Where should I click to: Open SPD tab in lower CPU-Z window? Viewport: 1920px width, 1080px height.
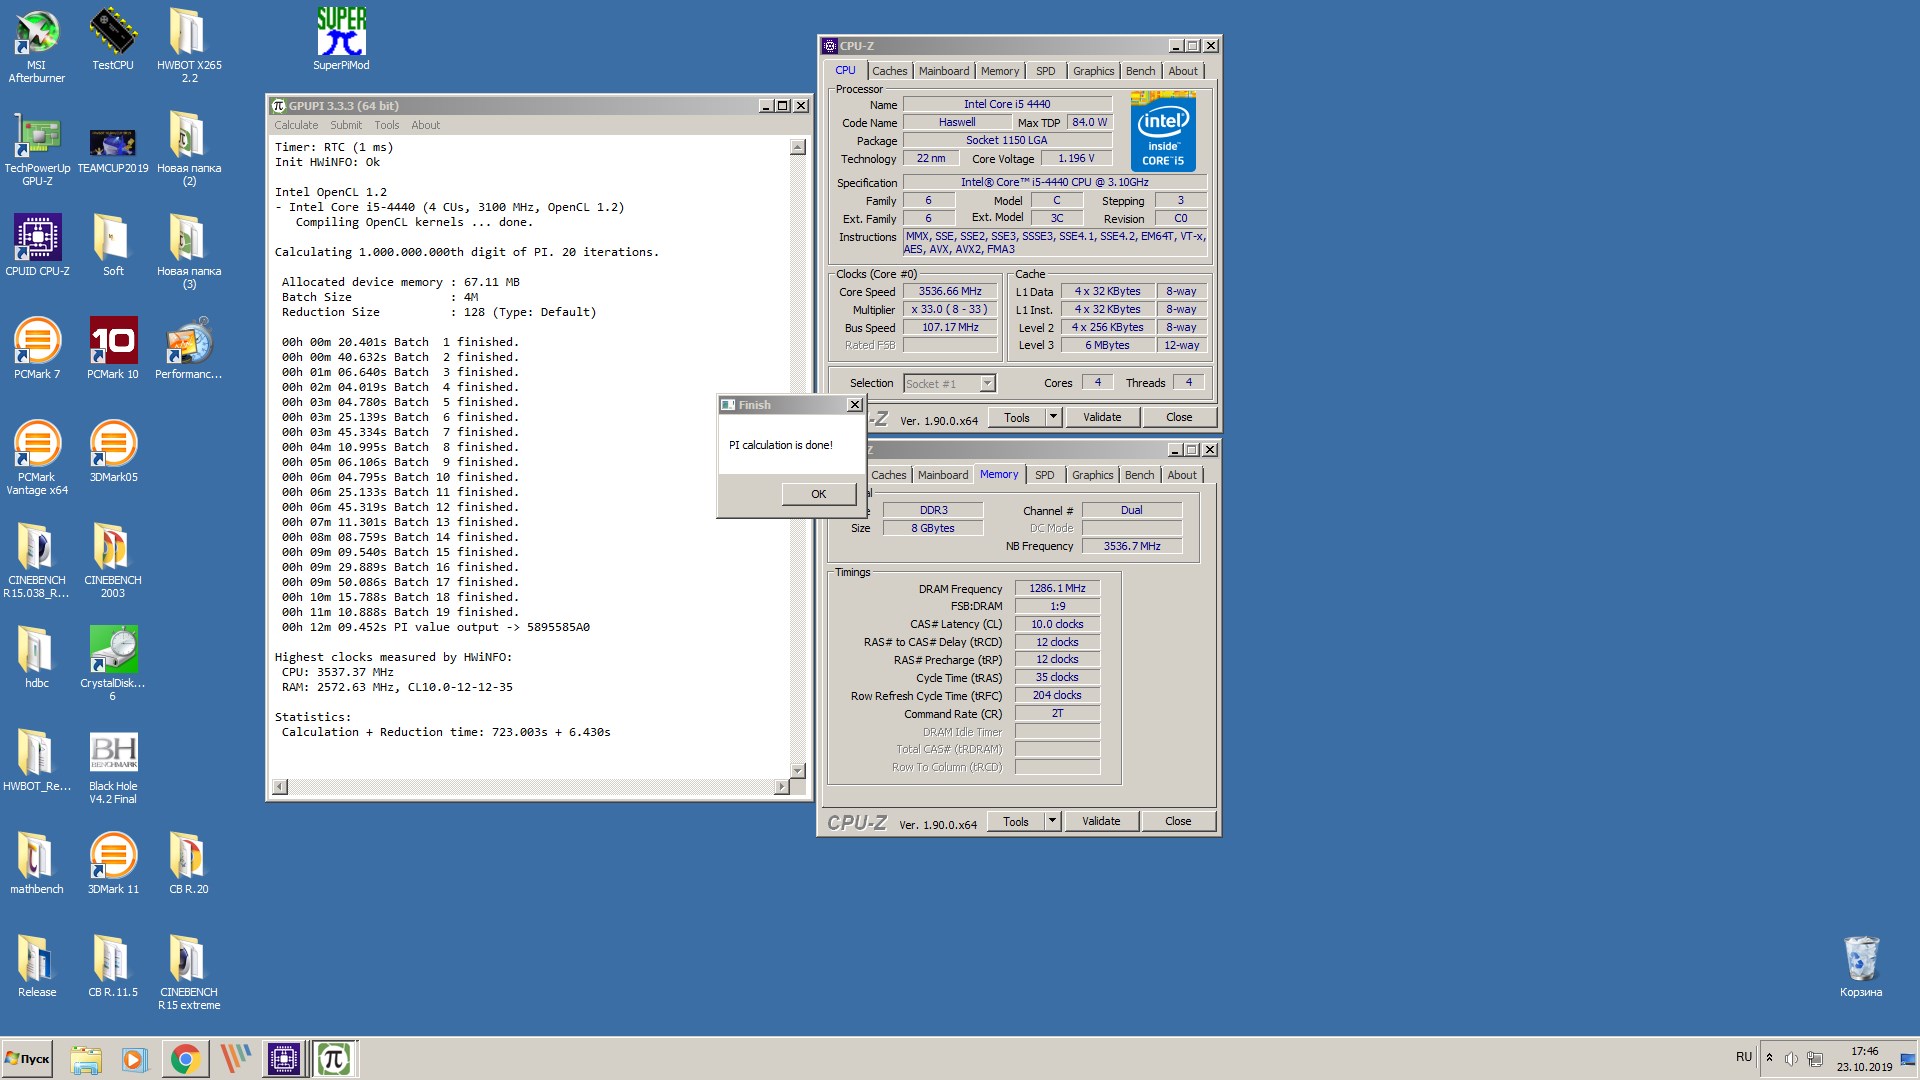[x=1044, y=475]
